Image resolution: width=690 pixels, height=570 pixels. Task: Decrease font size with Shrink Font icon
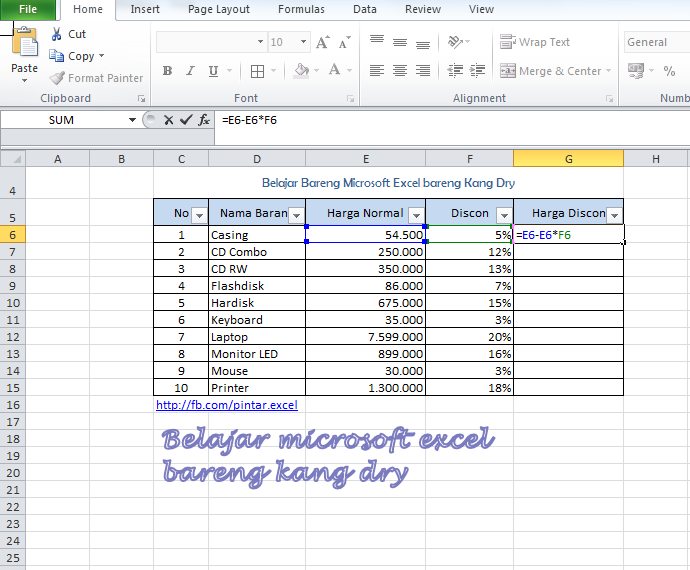(x=345, y=42)
